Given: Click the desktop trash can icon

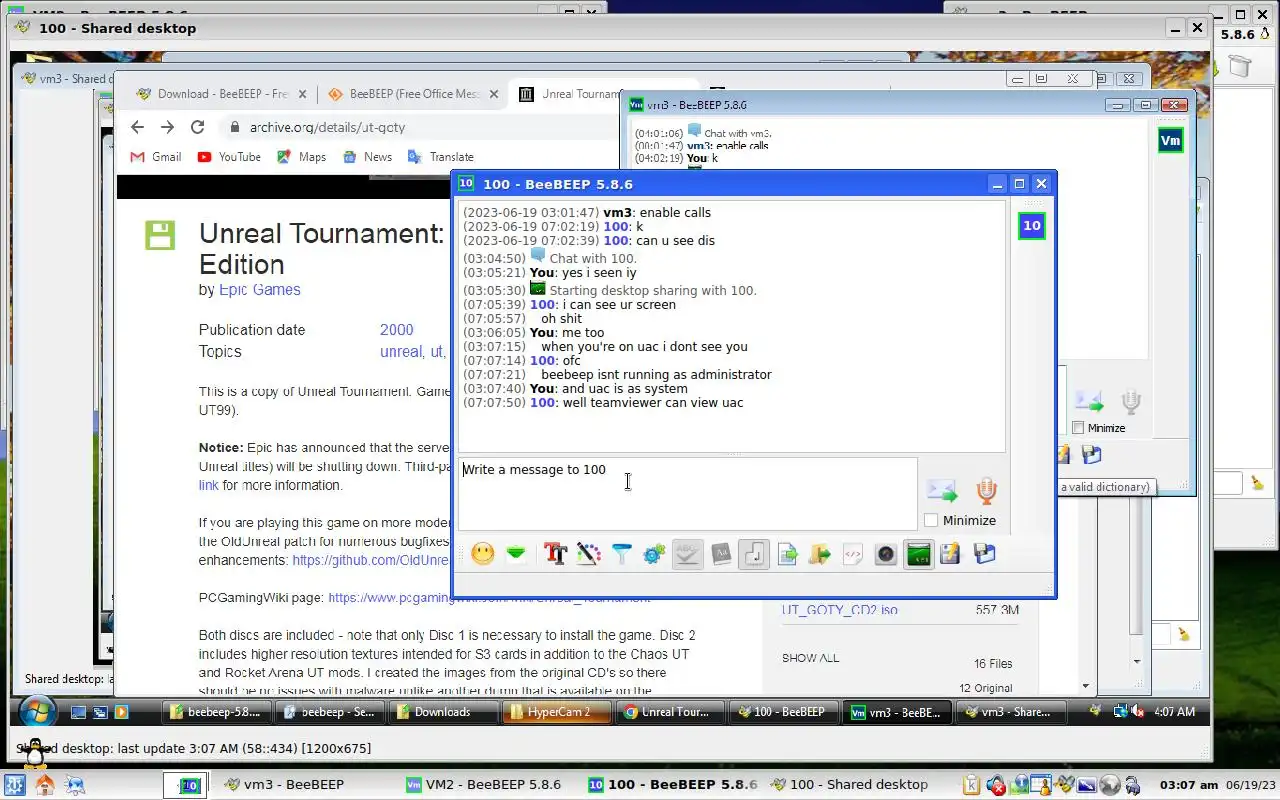Looking at the screenshot, I should [x=1239, y=66].
